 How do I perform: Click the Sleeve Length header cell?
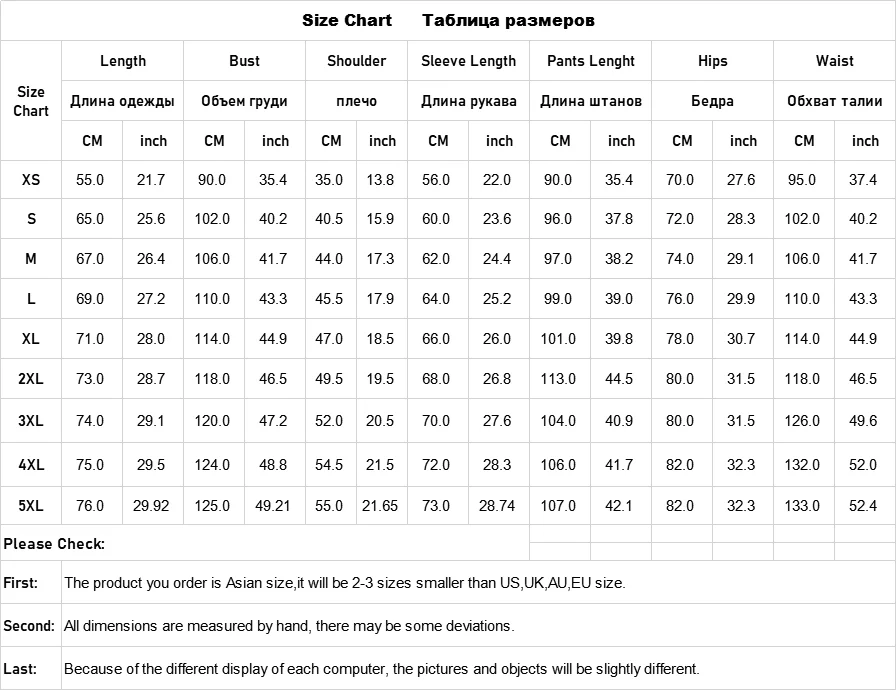[468, 61]
